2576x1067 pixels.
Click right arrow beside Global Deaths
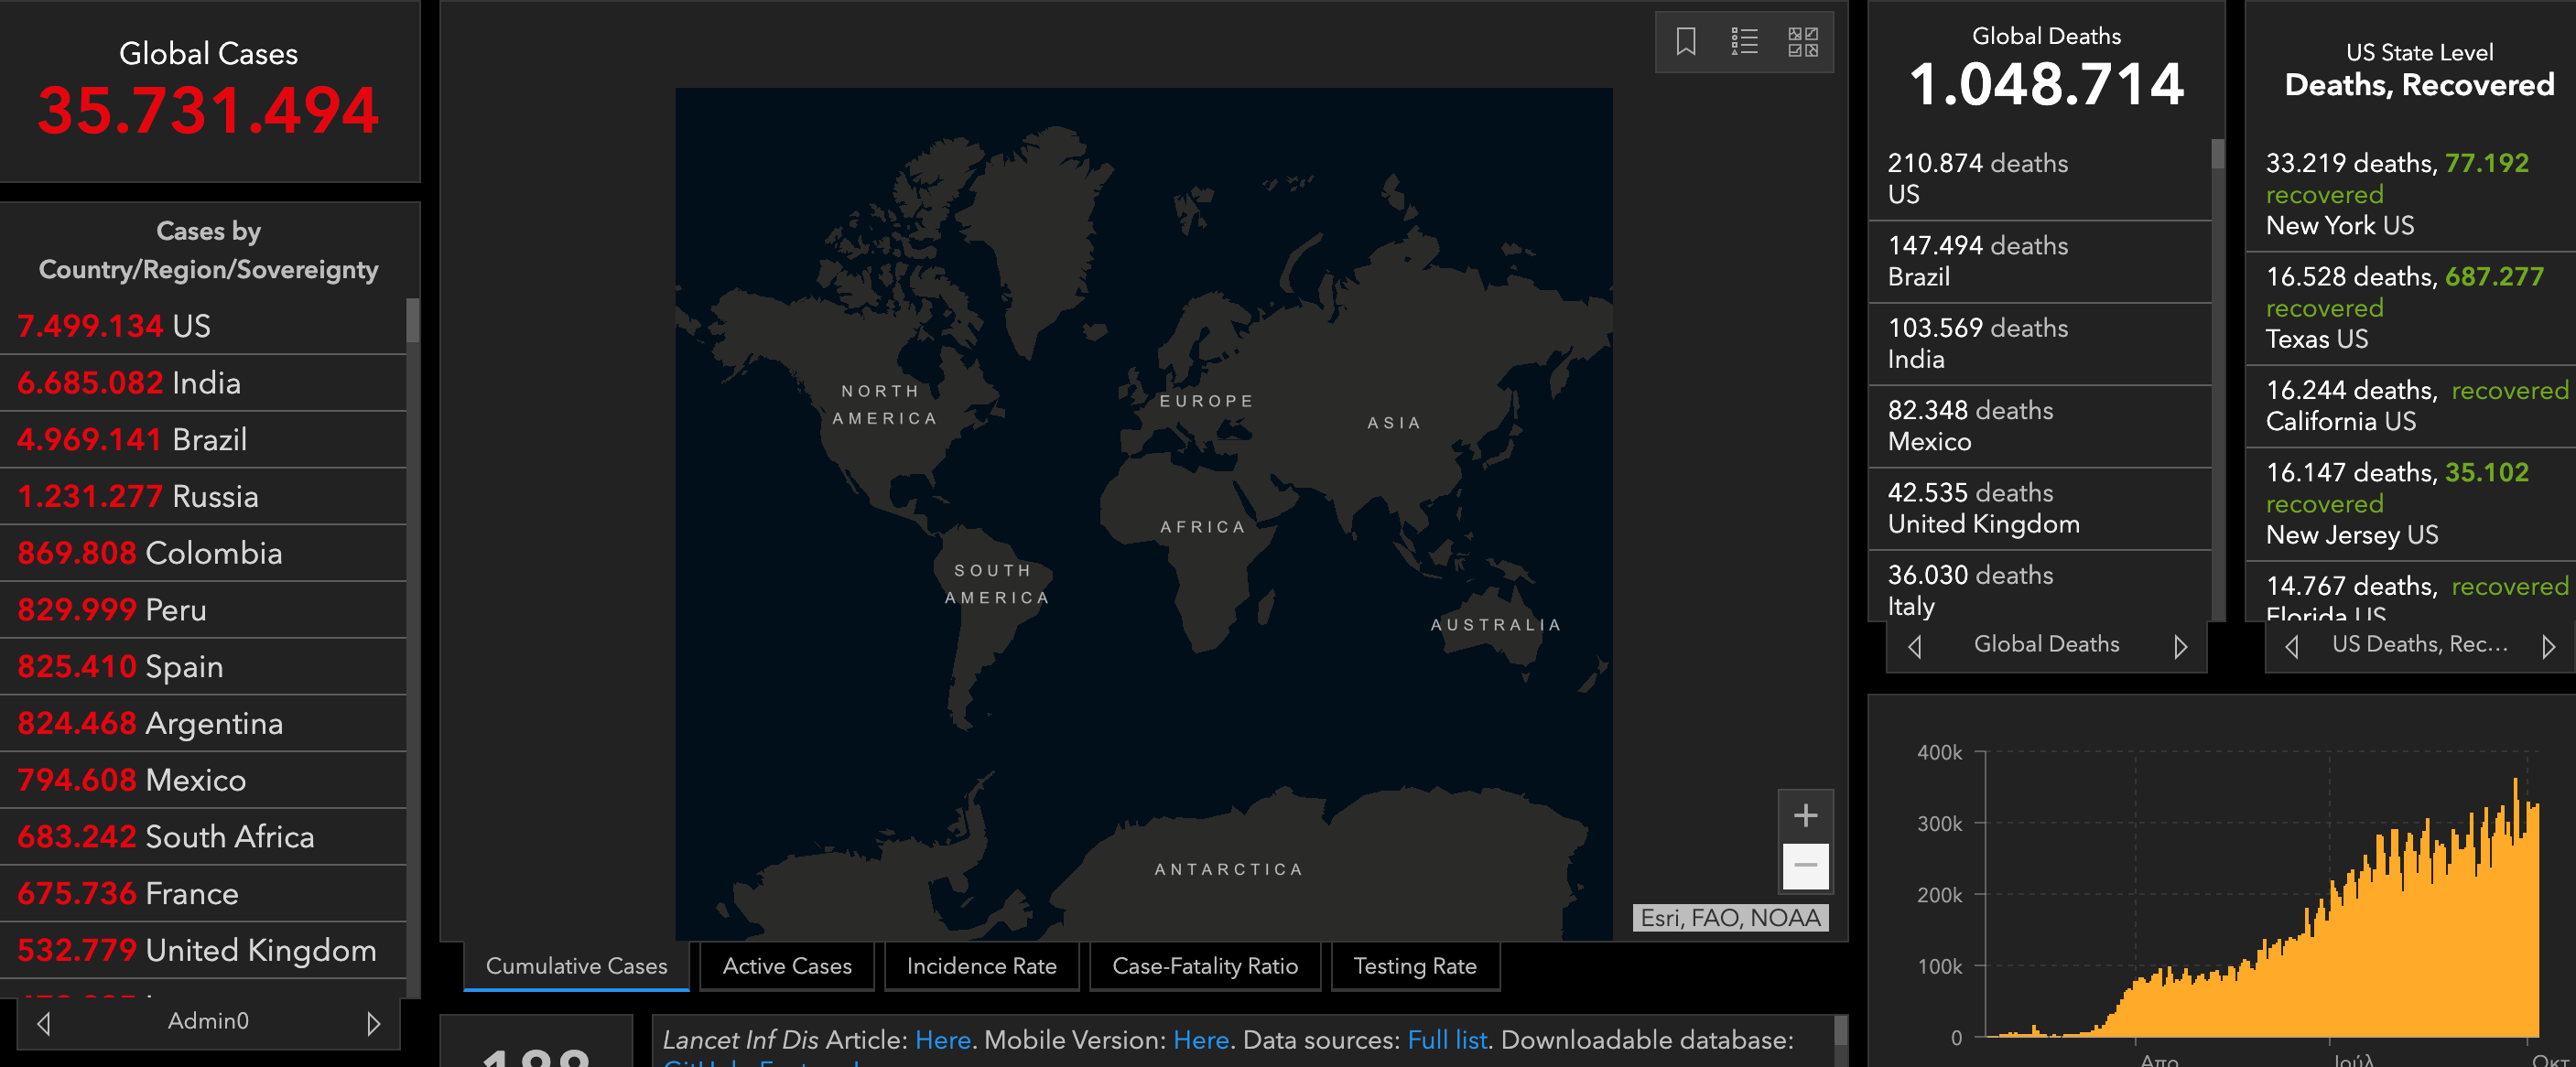pyautogui.click(x=2180, y=646)
